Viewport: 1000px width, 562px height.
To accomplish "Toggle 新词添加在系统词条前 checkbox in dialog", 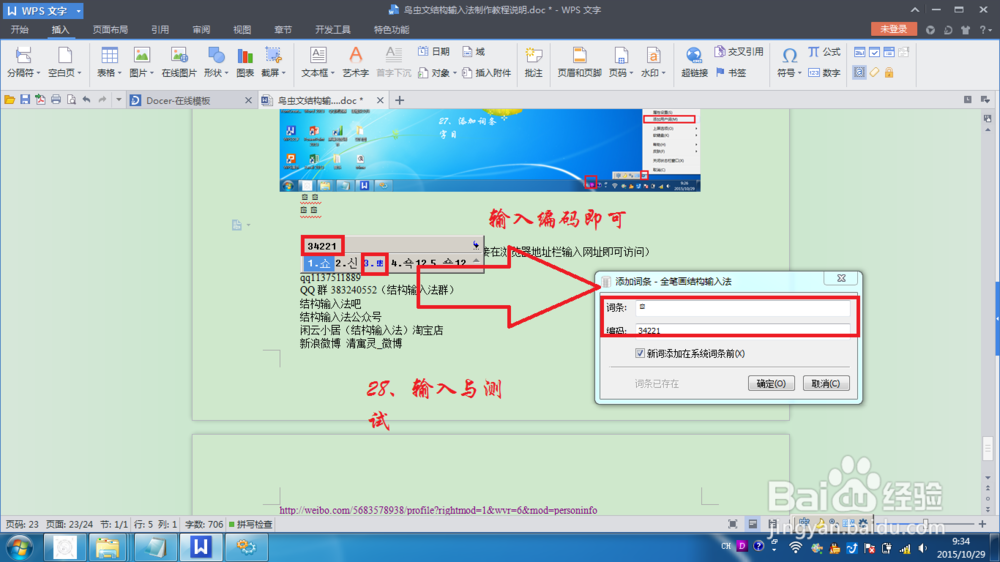I will pos(640,353).
